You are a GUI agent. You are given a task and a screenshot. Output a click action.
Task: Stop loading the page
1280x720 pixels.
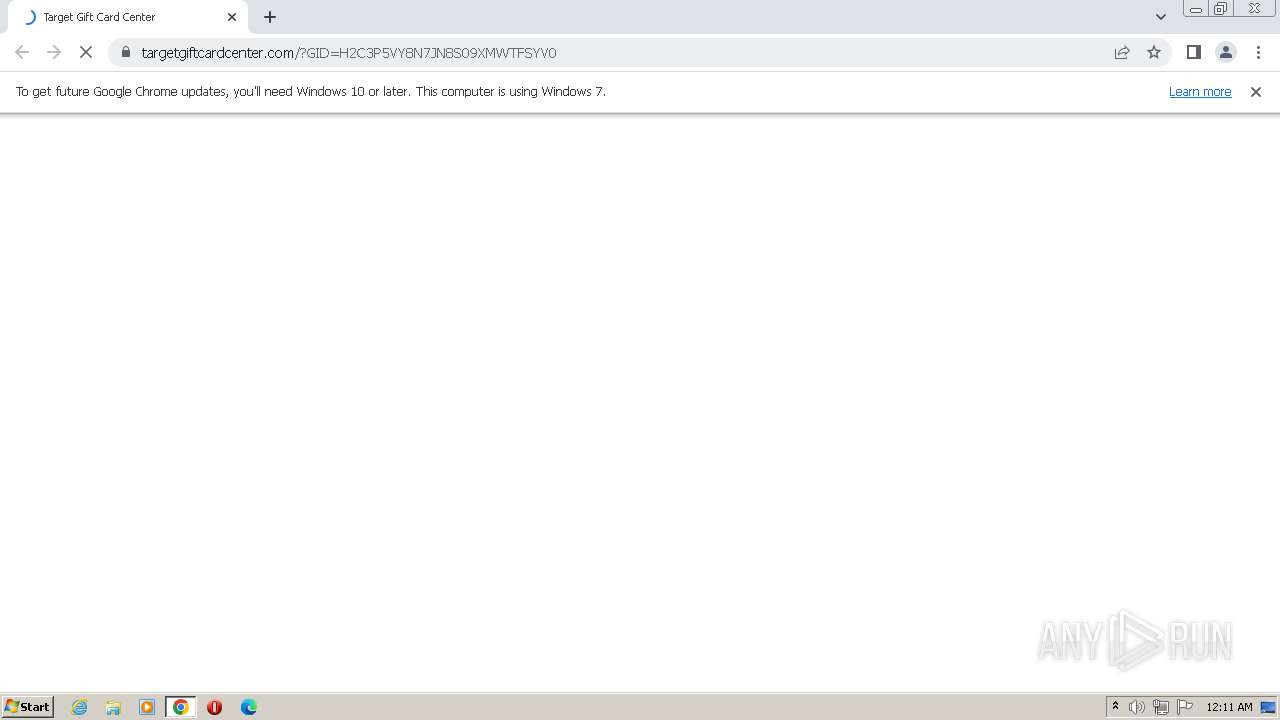tap(86, 52)
